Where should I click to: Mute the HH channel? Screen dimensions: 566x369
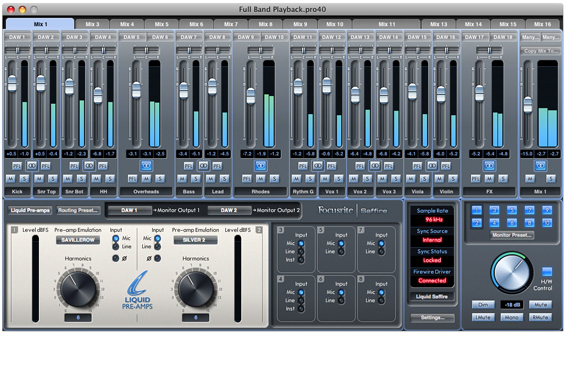pos(96,179)
